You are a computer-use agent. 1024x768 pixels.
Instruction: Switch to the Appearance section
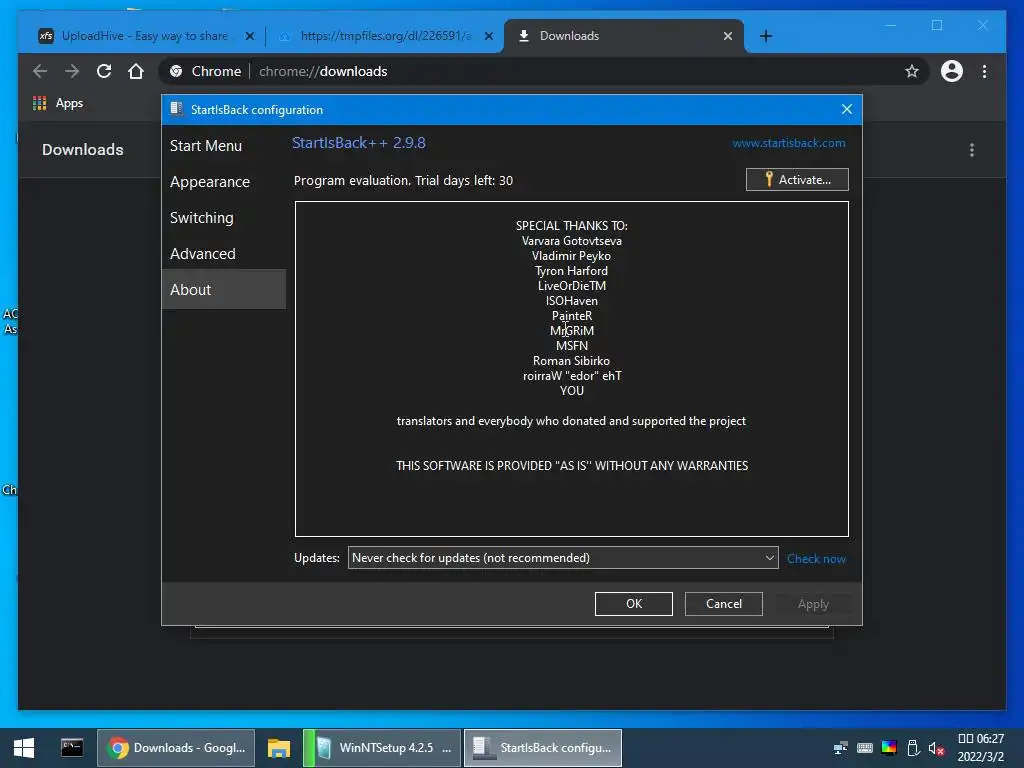(210, 182)
